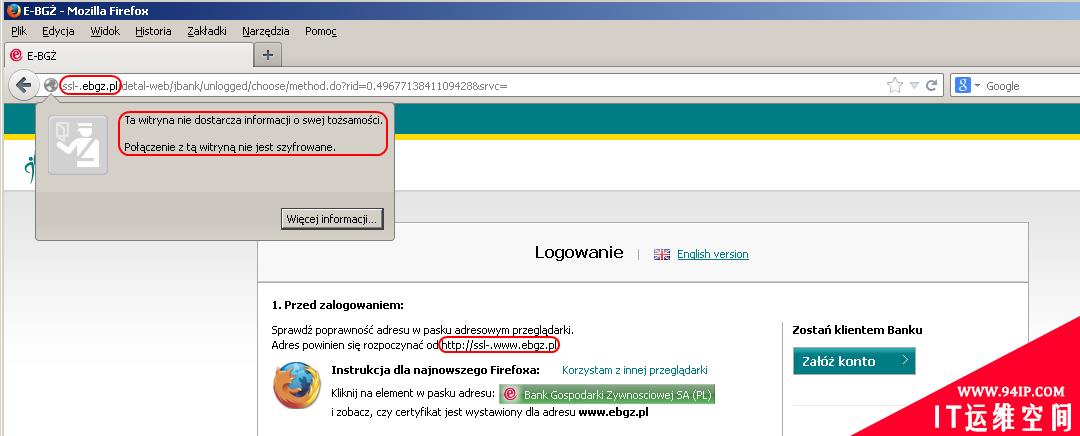This screenshot has width=1080, height=436.
Task: Open Korzystam z innej przeglądarki link
Action: 635,370
